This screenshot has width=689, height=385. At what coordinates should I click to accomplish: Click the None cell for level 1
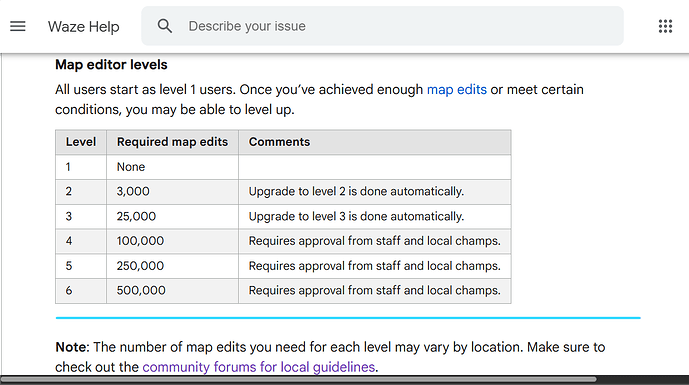coord(172,167)
